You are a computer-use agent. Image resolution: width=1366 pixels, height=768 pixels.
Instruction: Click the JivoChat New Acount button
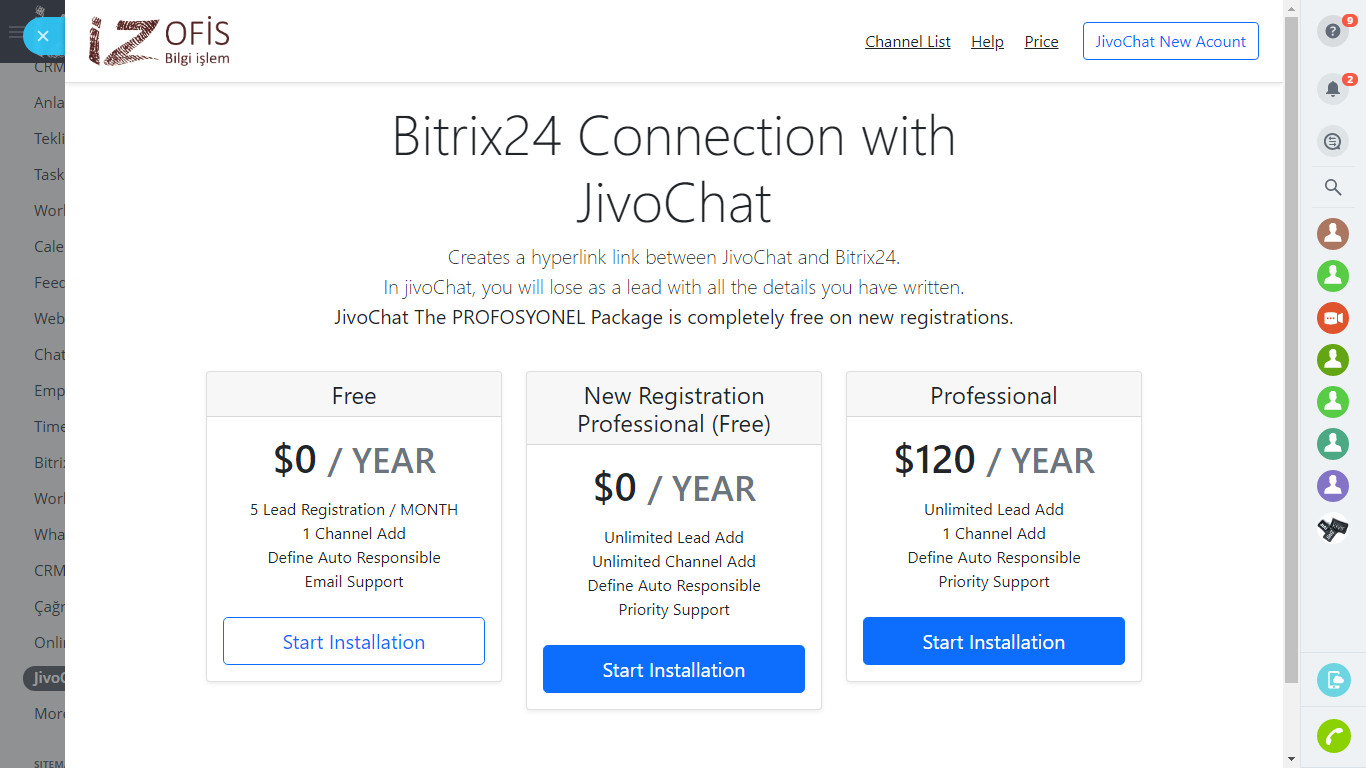pyautogui.click(x=1170, y=42)
